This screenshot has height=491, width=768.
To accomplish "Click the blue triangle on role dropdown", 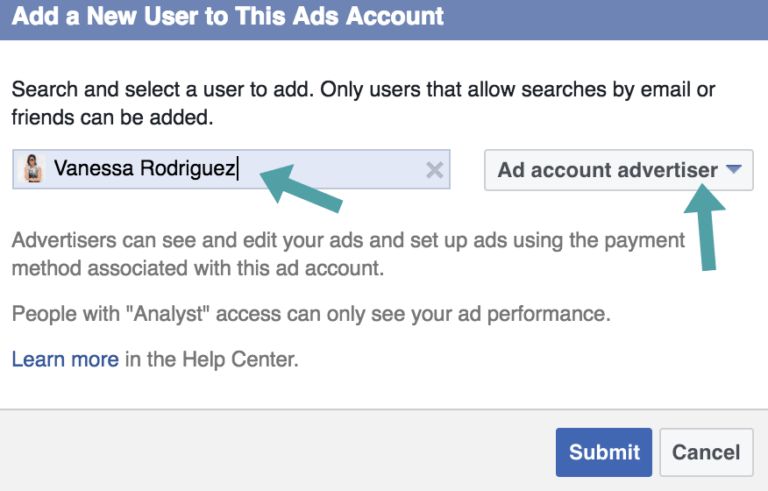I will tap(734, 170).
